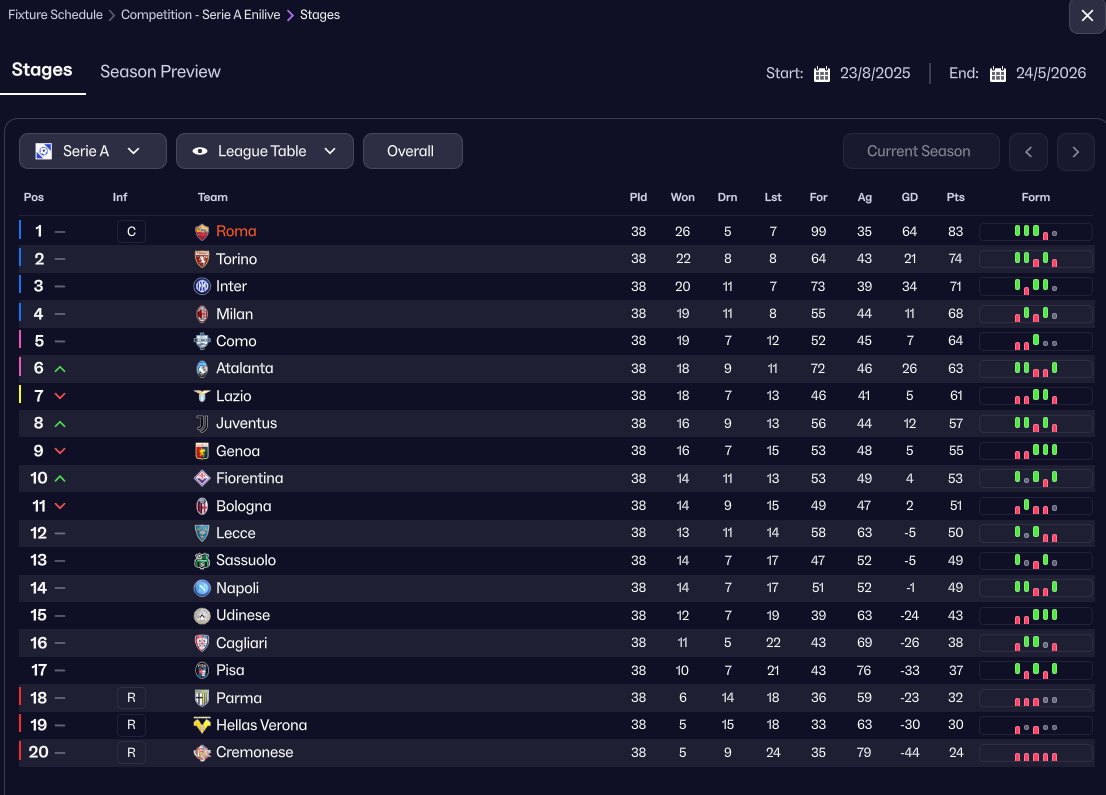Go to the next season arrow
The width and height of the screenshot is (1106, 795).
pyautogui.click(x=1075, y=152)
